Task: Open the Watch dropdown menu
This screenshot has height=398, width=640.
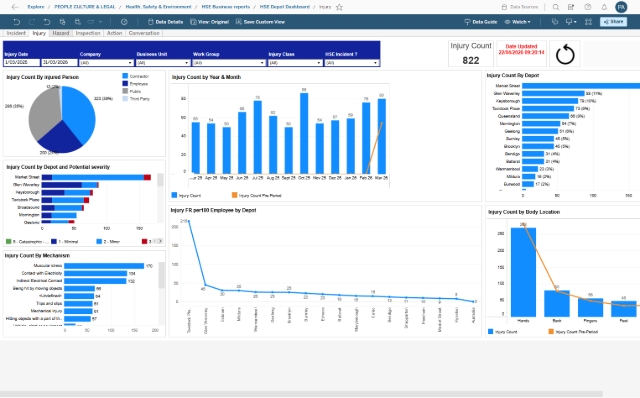Action: [x=518, y=22]
